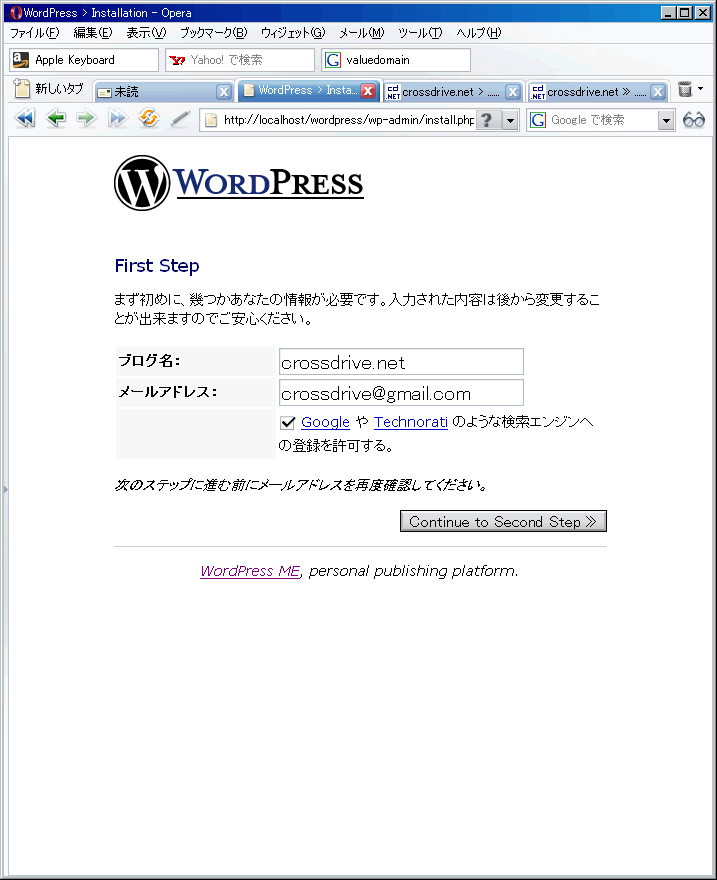Image resolution: width=717 pixels, height=880 pixels.
Task: Click Google icon in toolbar search box
Action: [538, 120]
